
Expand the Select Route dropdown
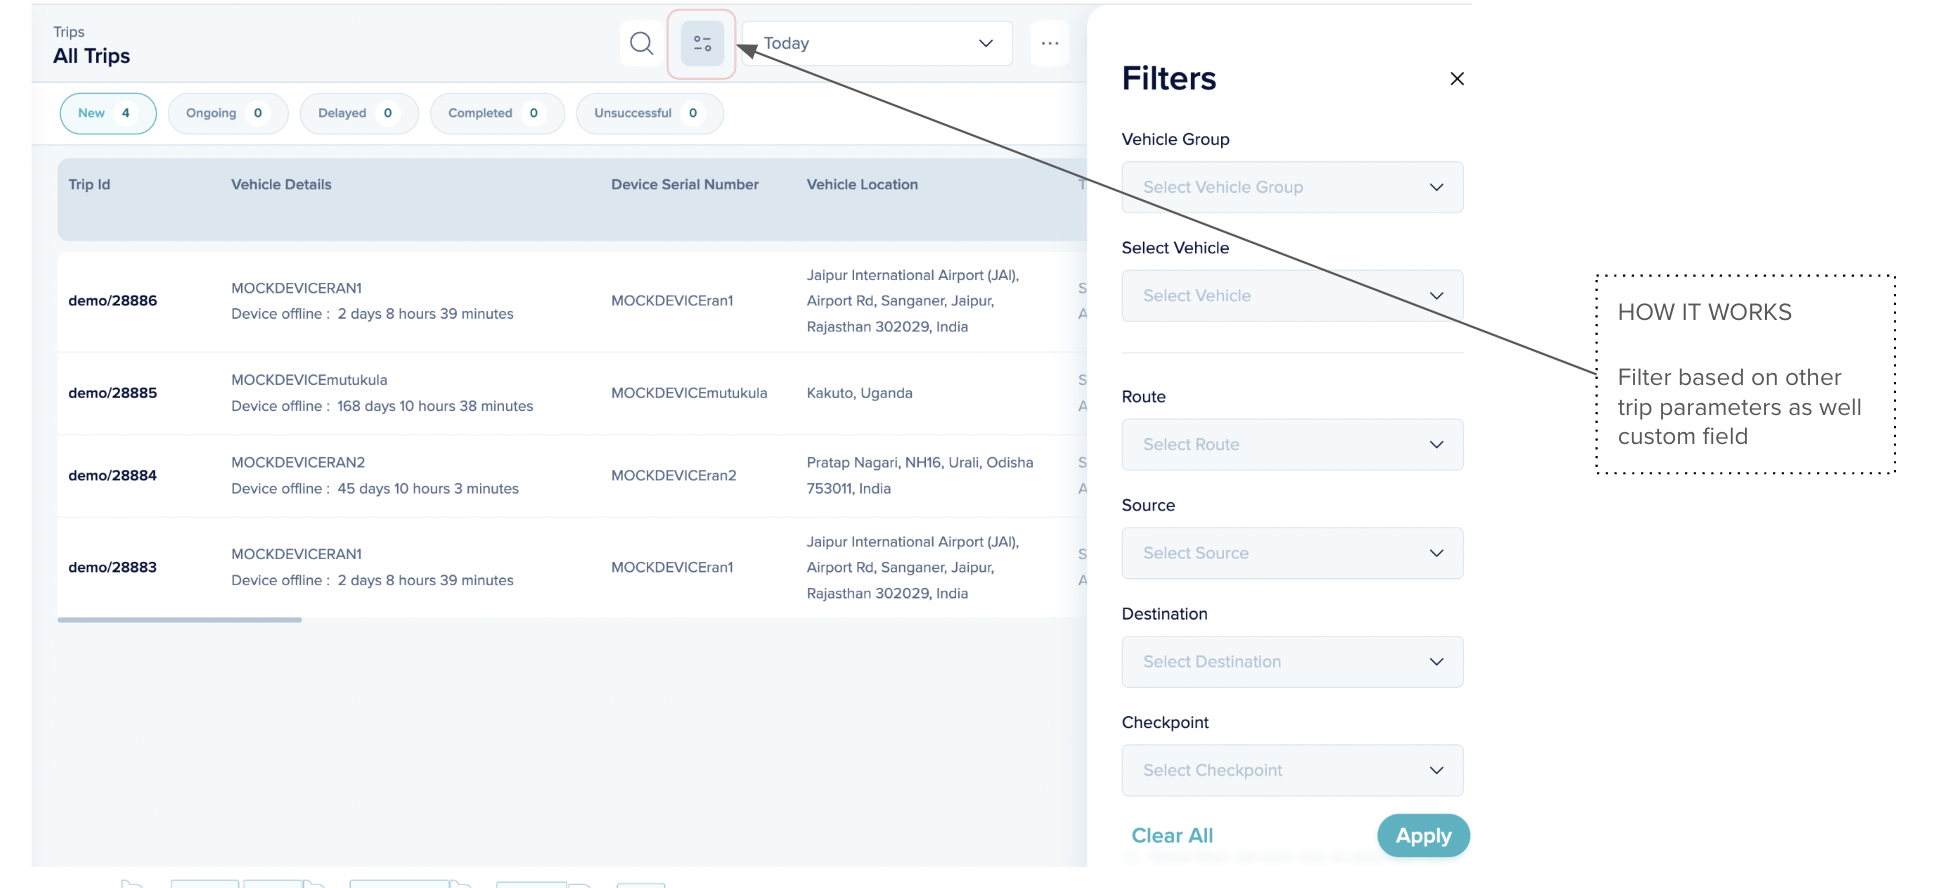click(1291, 445)
